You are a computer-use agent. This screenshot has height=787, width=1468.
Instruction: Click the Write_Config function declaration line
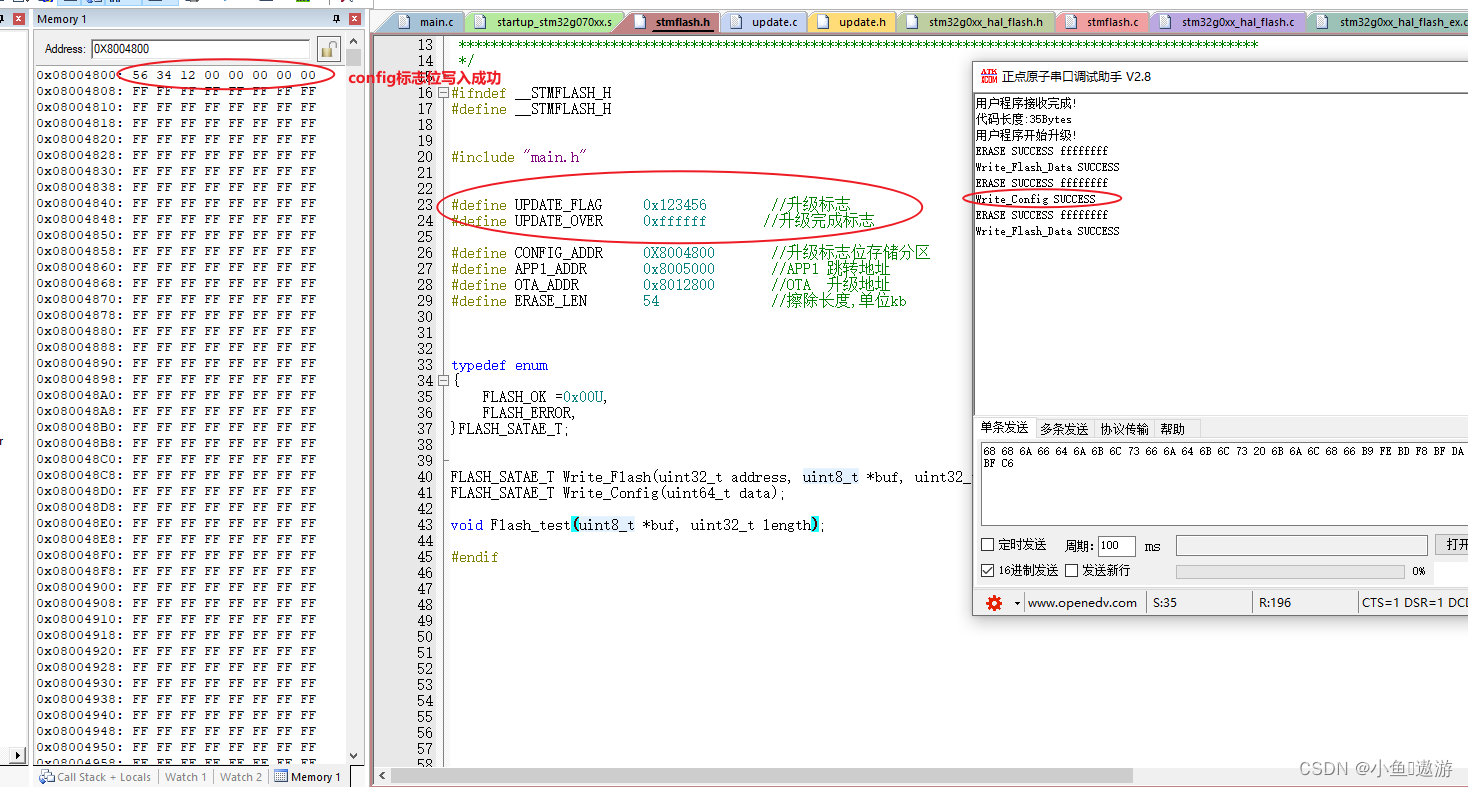point(618,493)
